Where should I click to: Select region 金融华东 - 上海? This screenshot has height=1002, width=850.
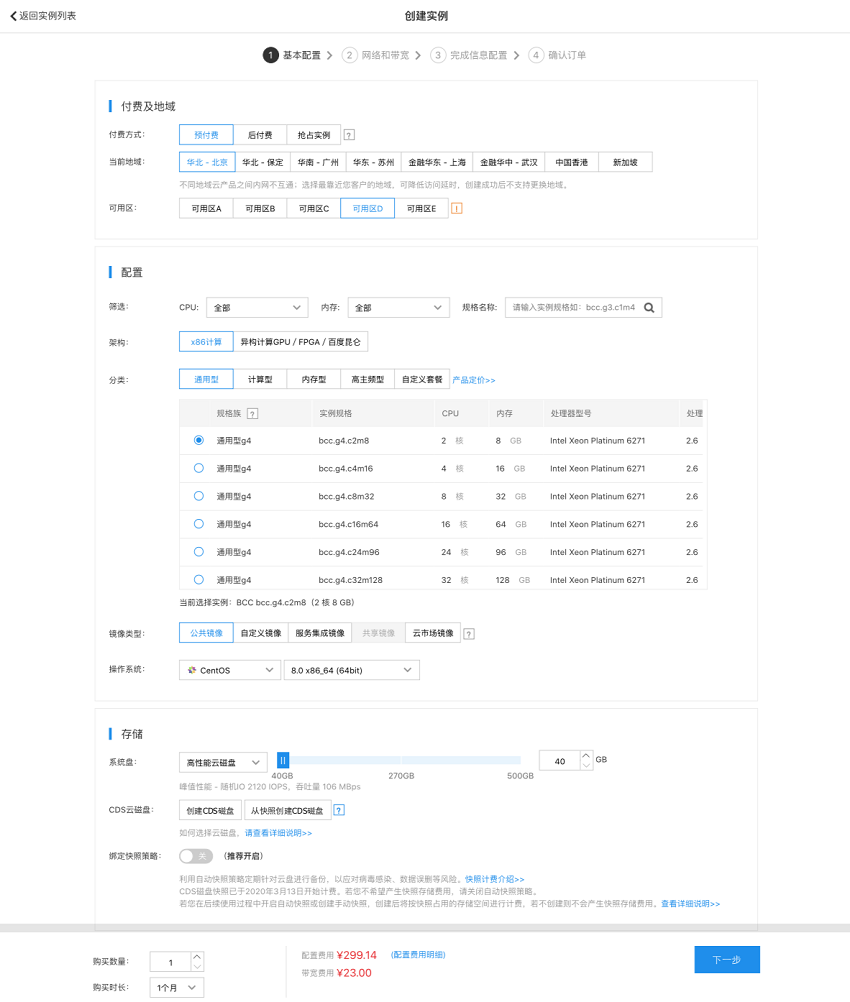(437, 162)
